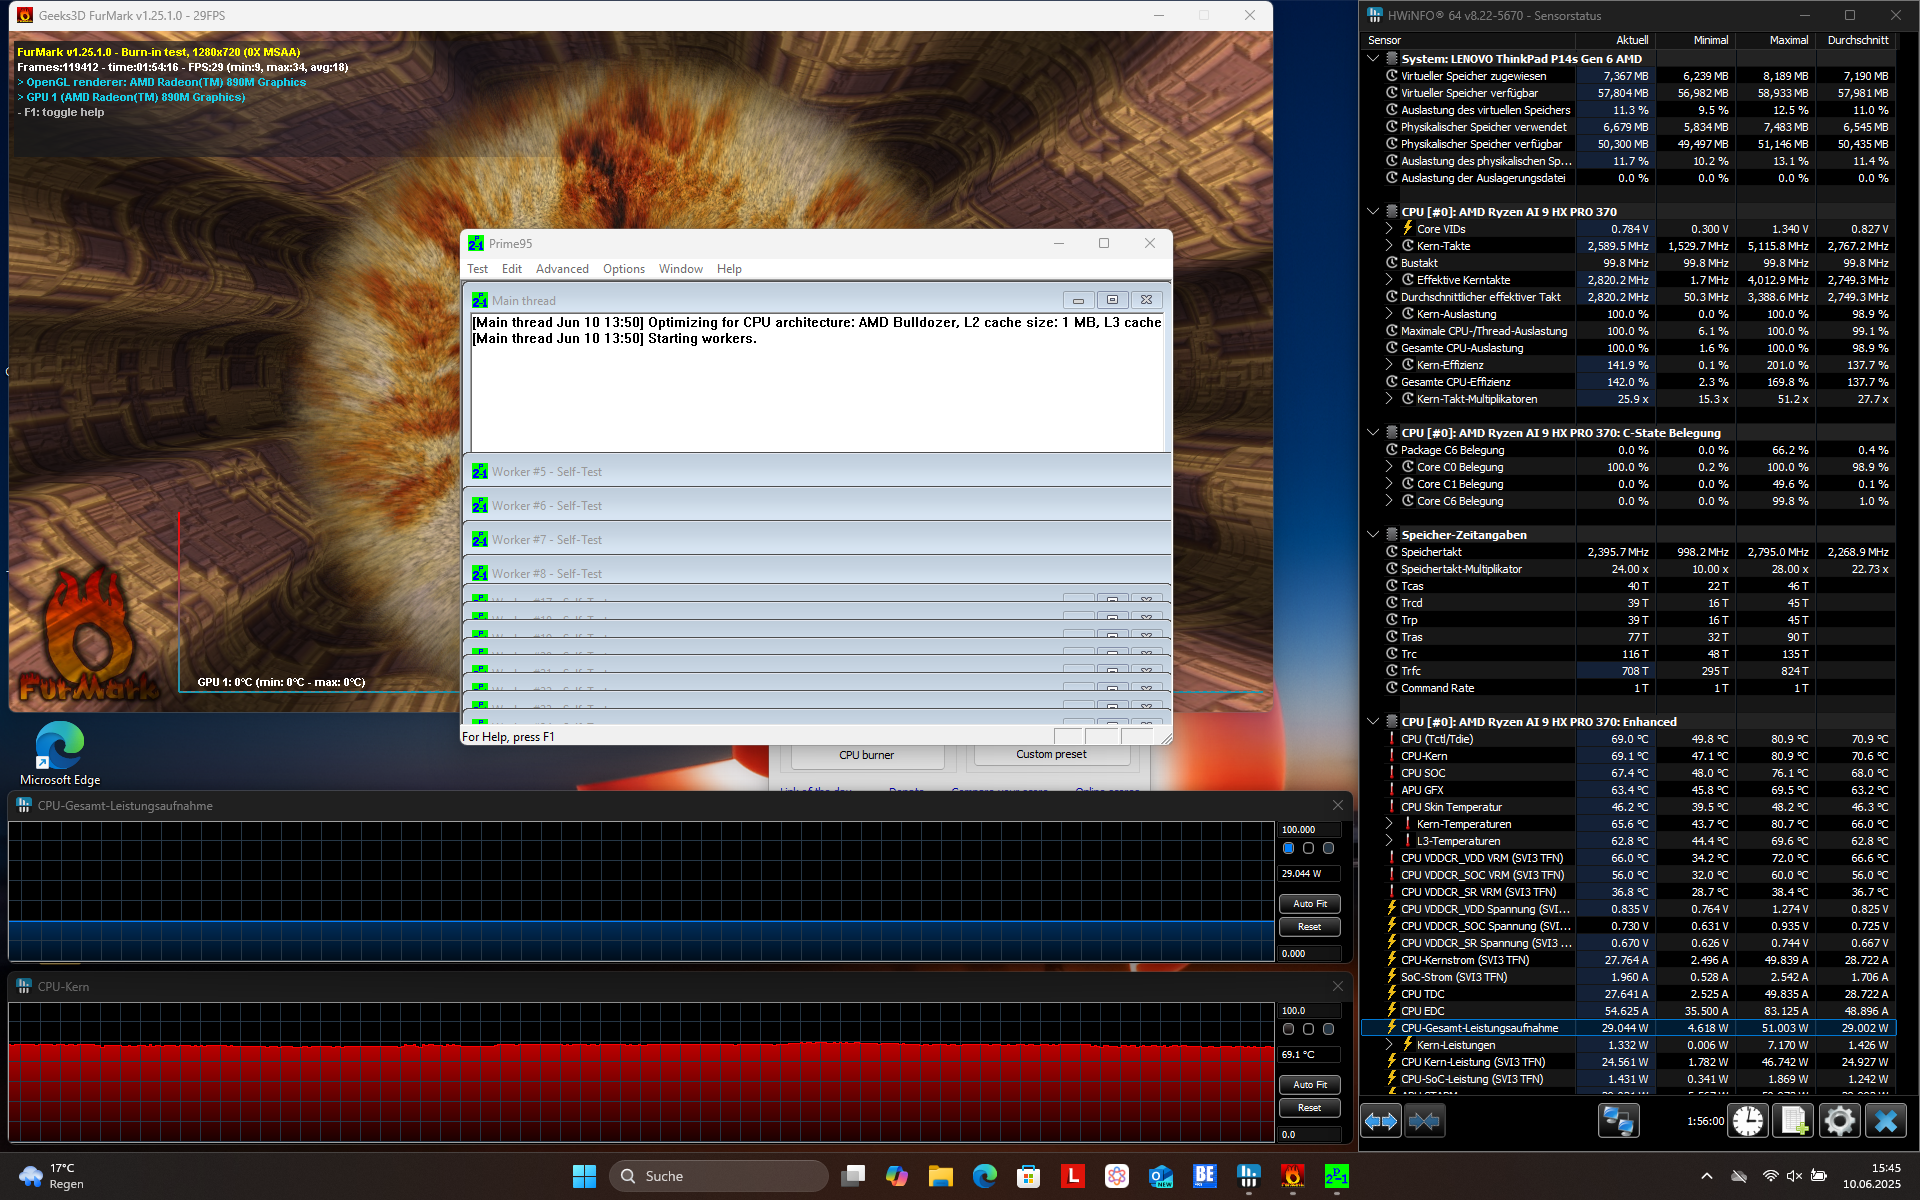Open Microsoft Edge desktop shortcut
This screenshot has width=1920, height=1200.
(x=60, y=753)
